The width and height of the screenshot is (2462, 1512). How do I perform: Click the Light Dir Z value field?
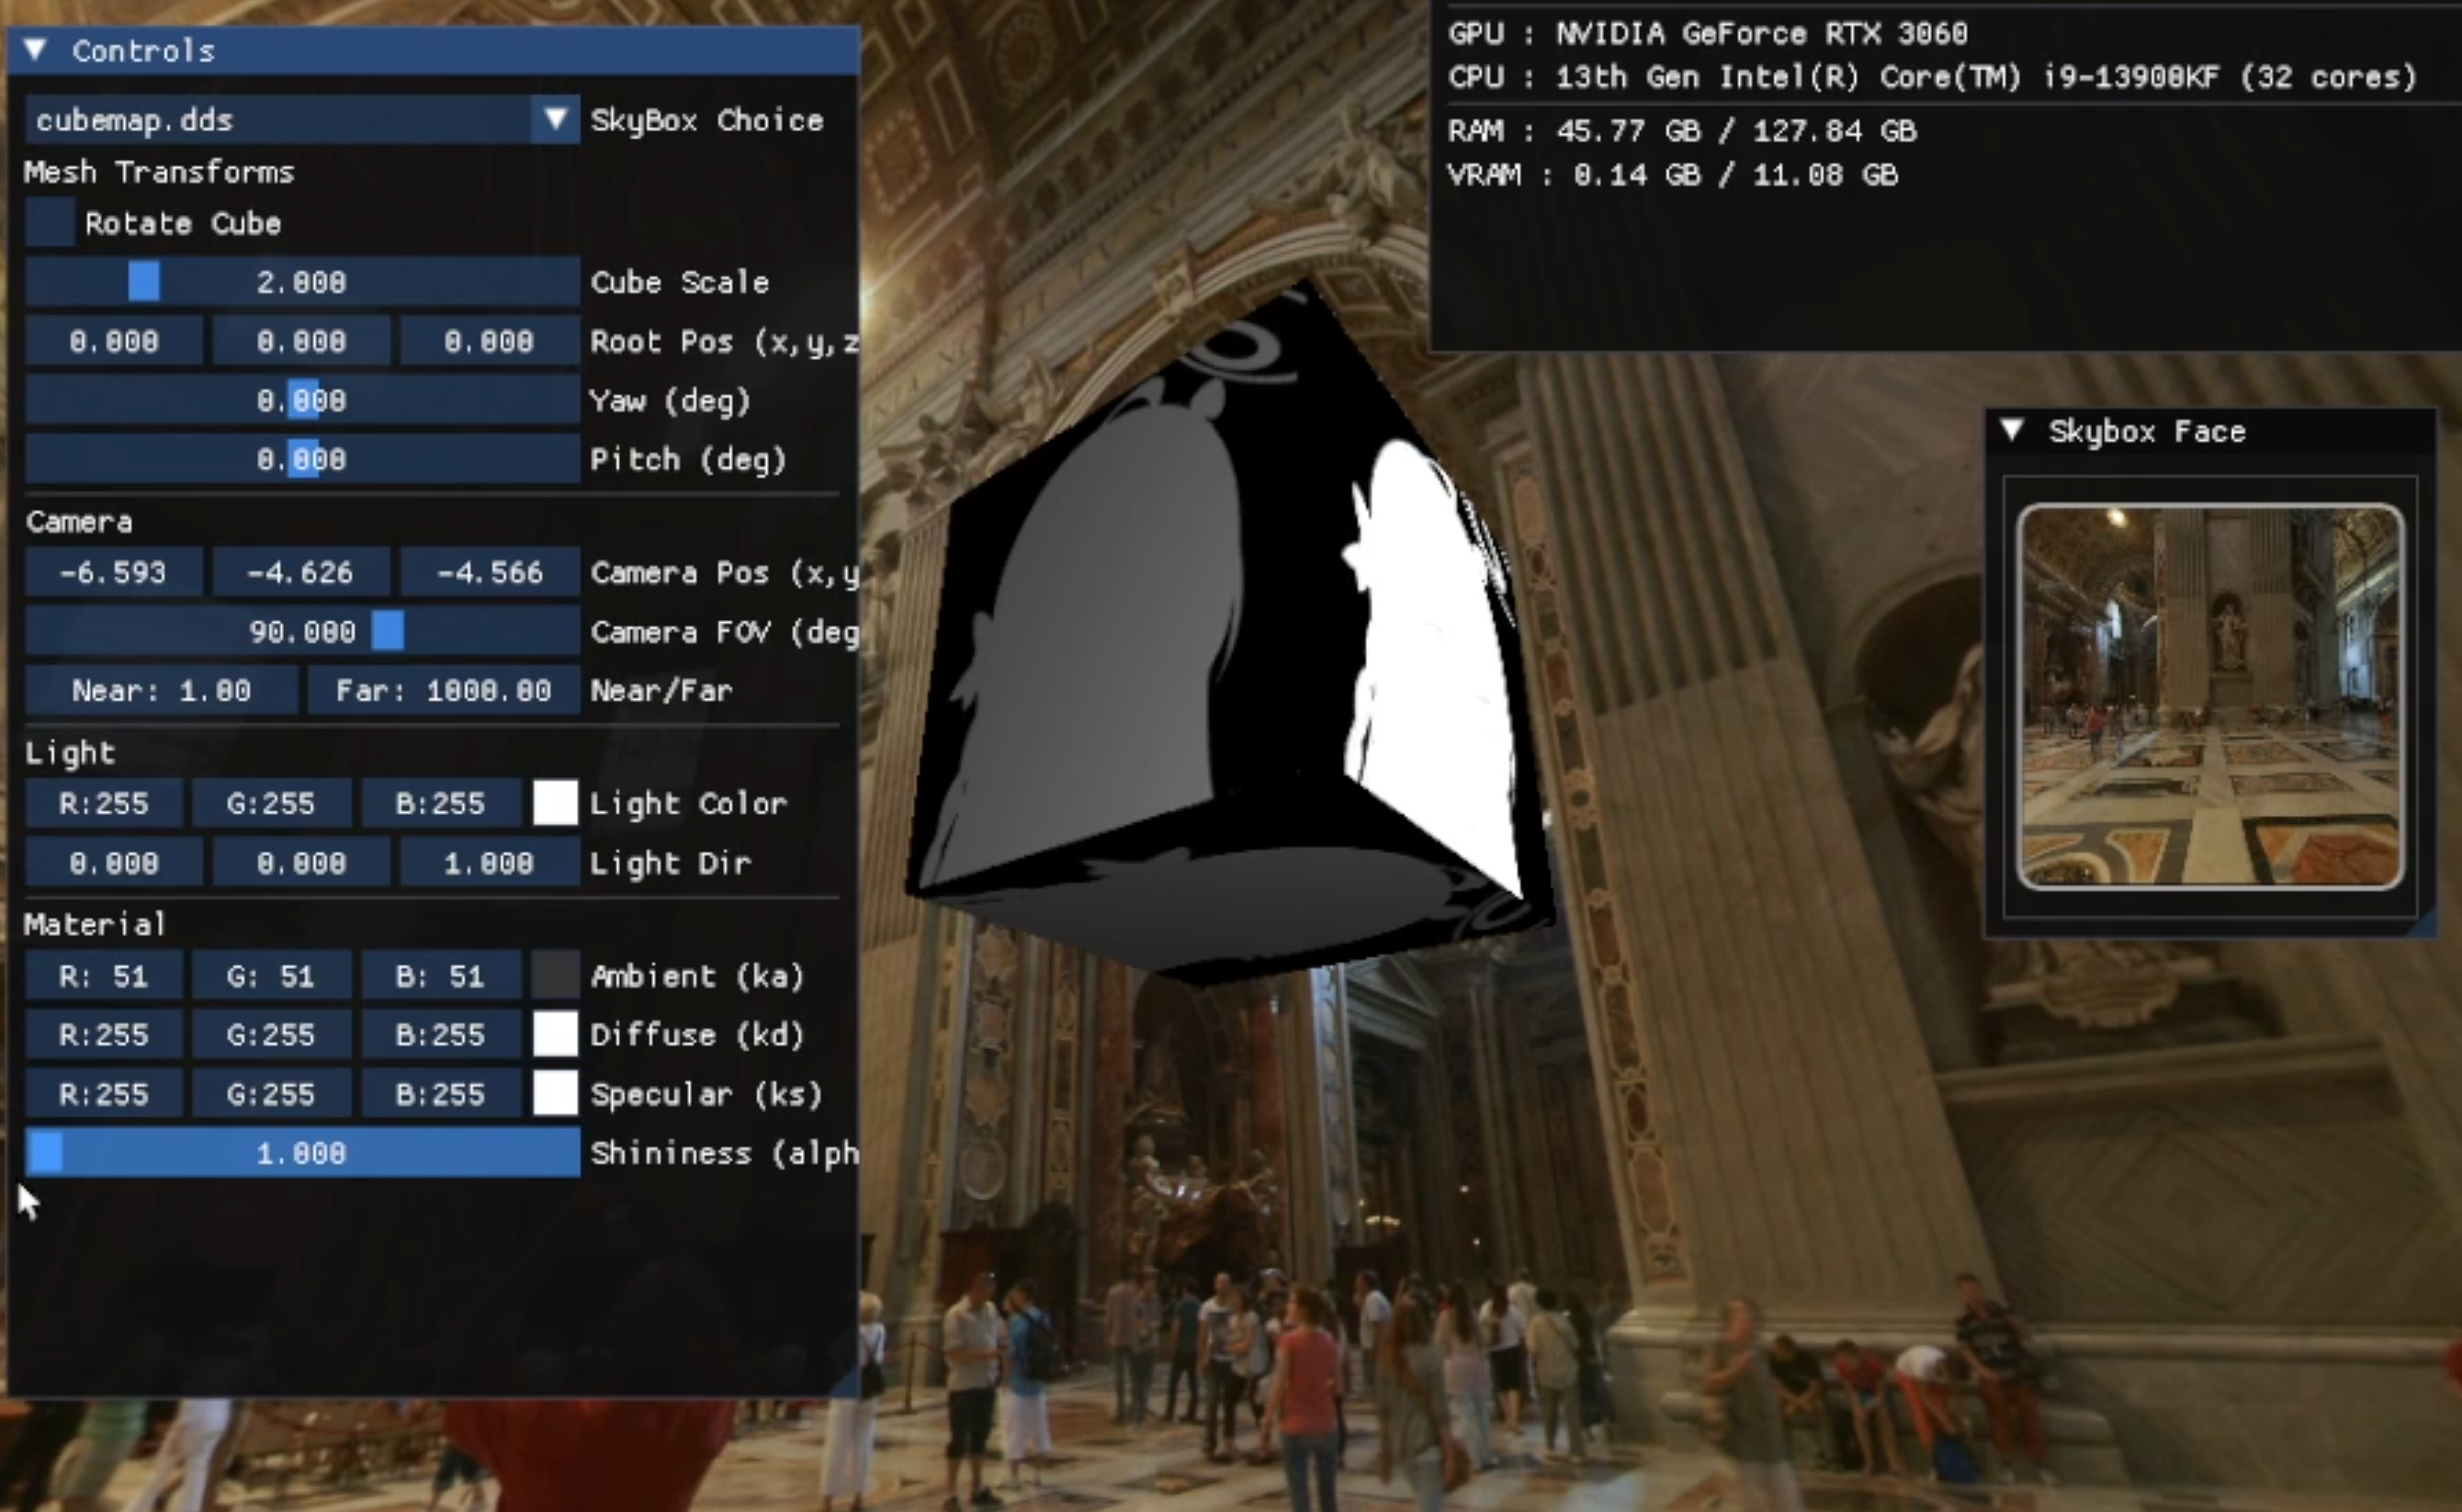click(x=489, y=862)
